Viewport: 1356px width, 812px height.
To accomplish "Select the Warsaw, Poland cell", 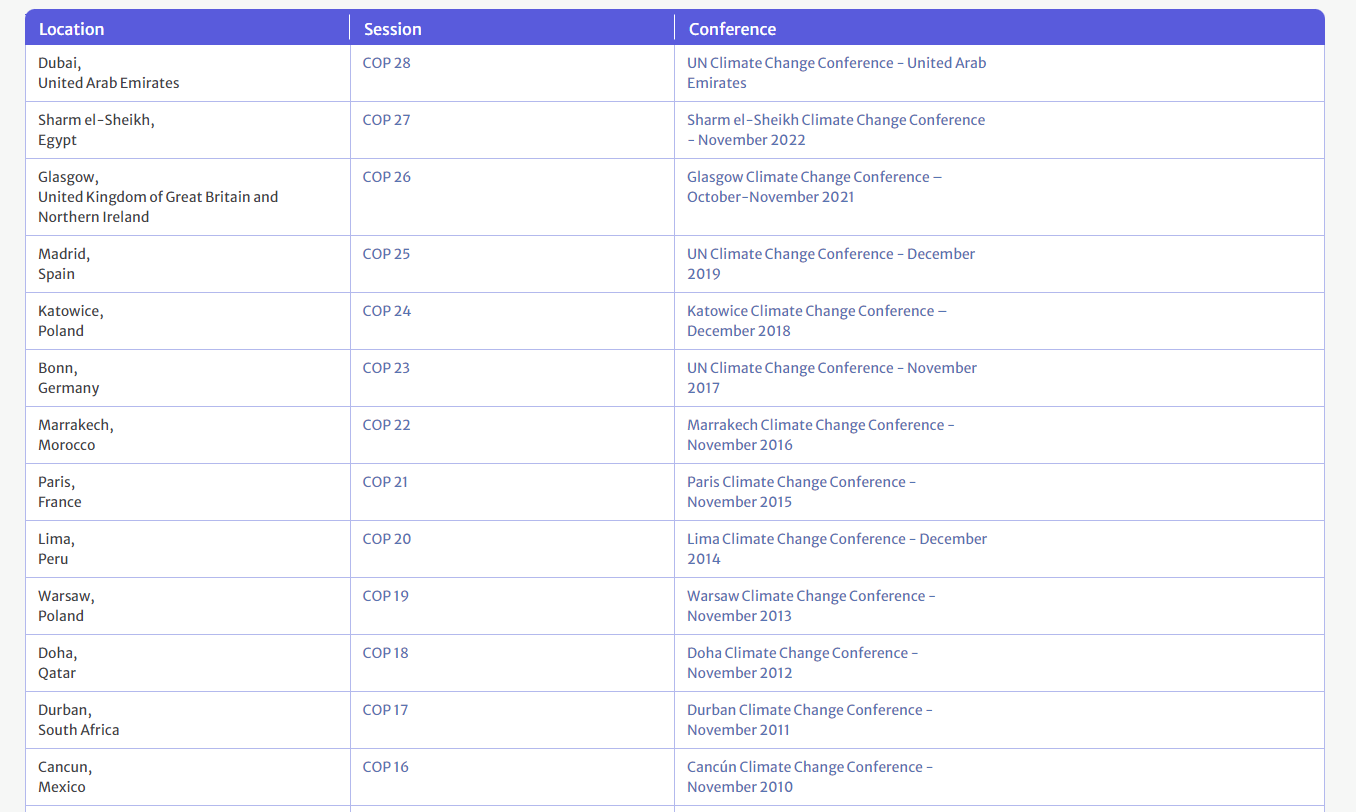I will 188,606.
